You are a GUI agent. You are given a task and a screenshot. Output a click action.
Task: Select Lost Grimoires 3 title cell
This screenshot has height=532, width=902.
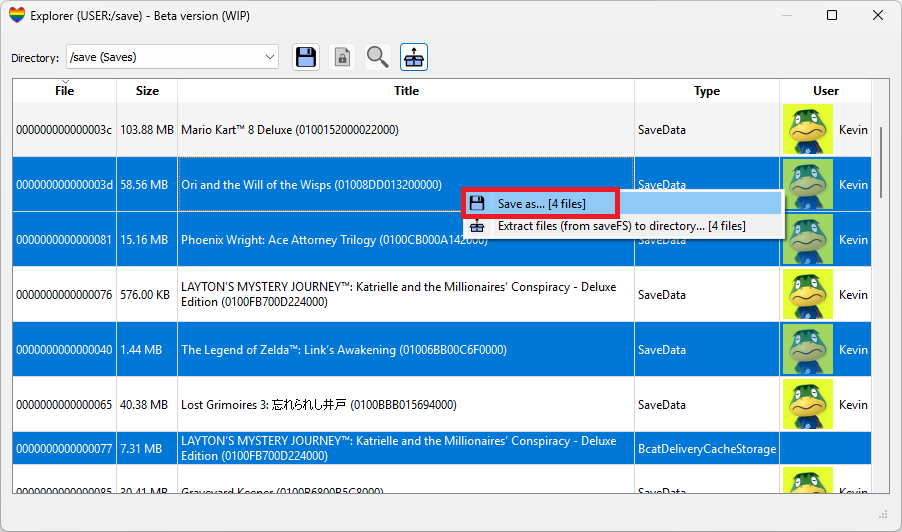[406, 404]
